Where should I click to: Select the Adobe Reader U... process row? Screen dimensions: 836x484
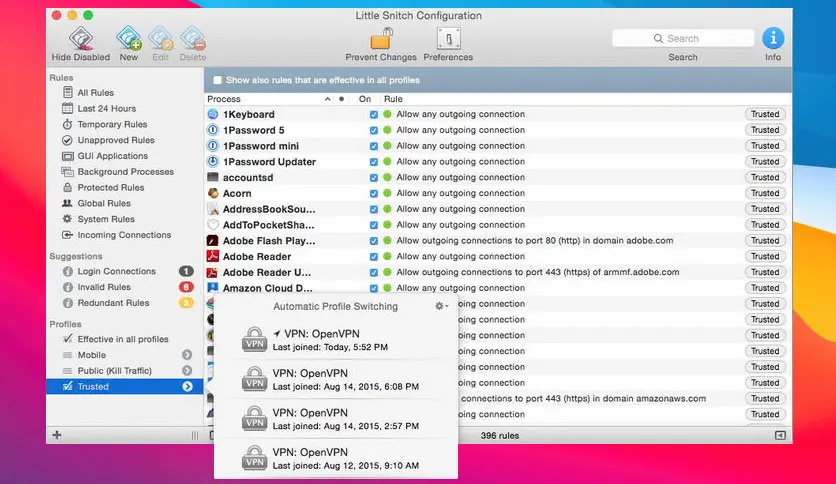(498, 272)
